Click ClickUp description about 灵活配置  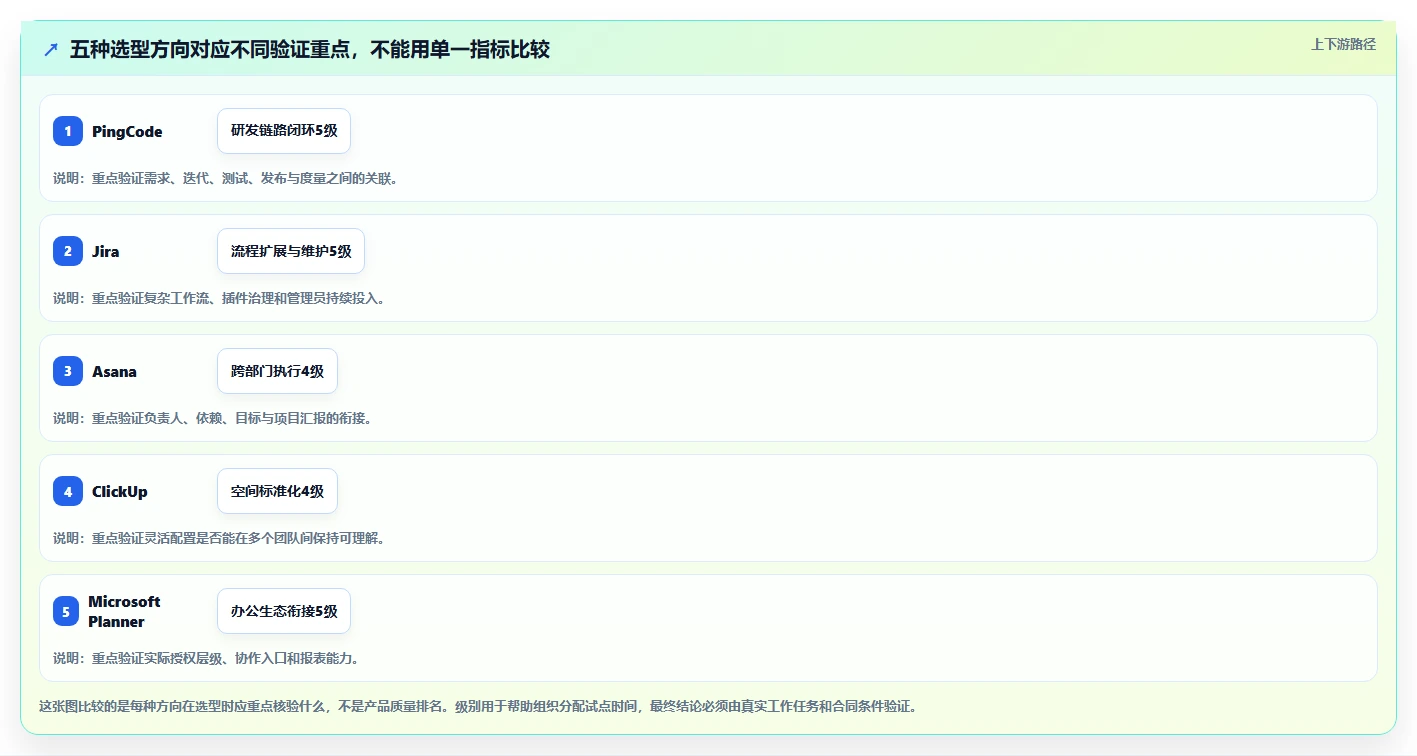pos(219,538)
